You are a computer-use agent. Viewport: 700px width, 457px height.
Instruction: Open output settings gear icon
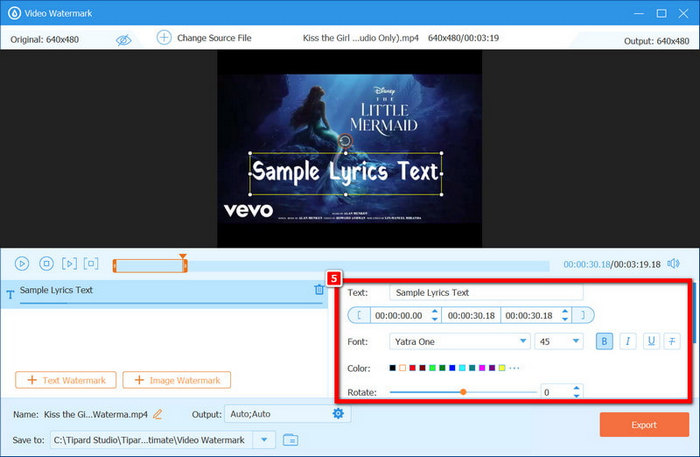coord(338,414)
